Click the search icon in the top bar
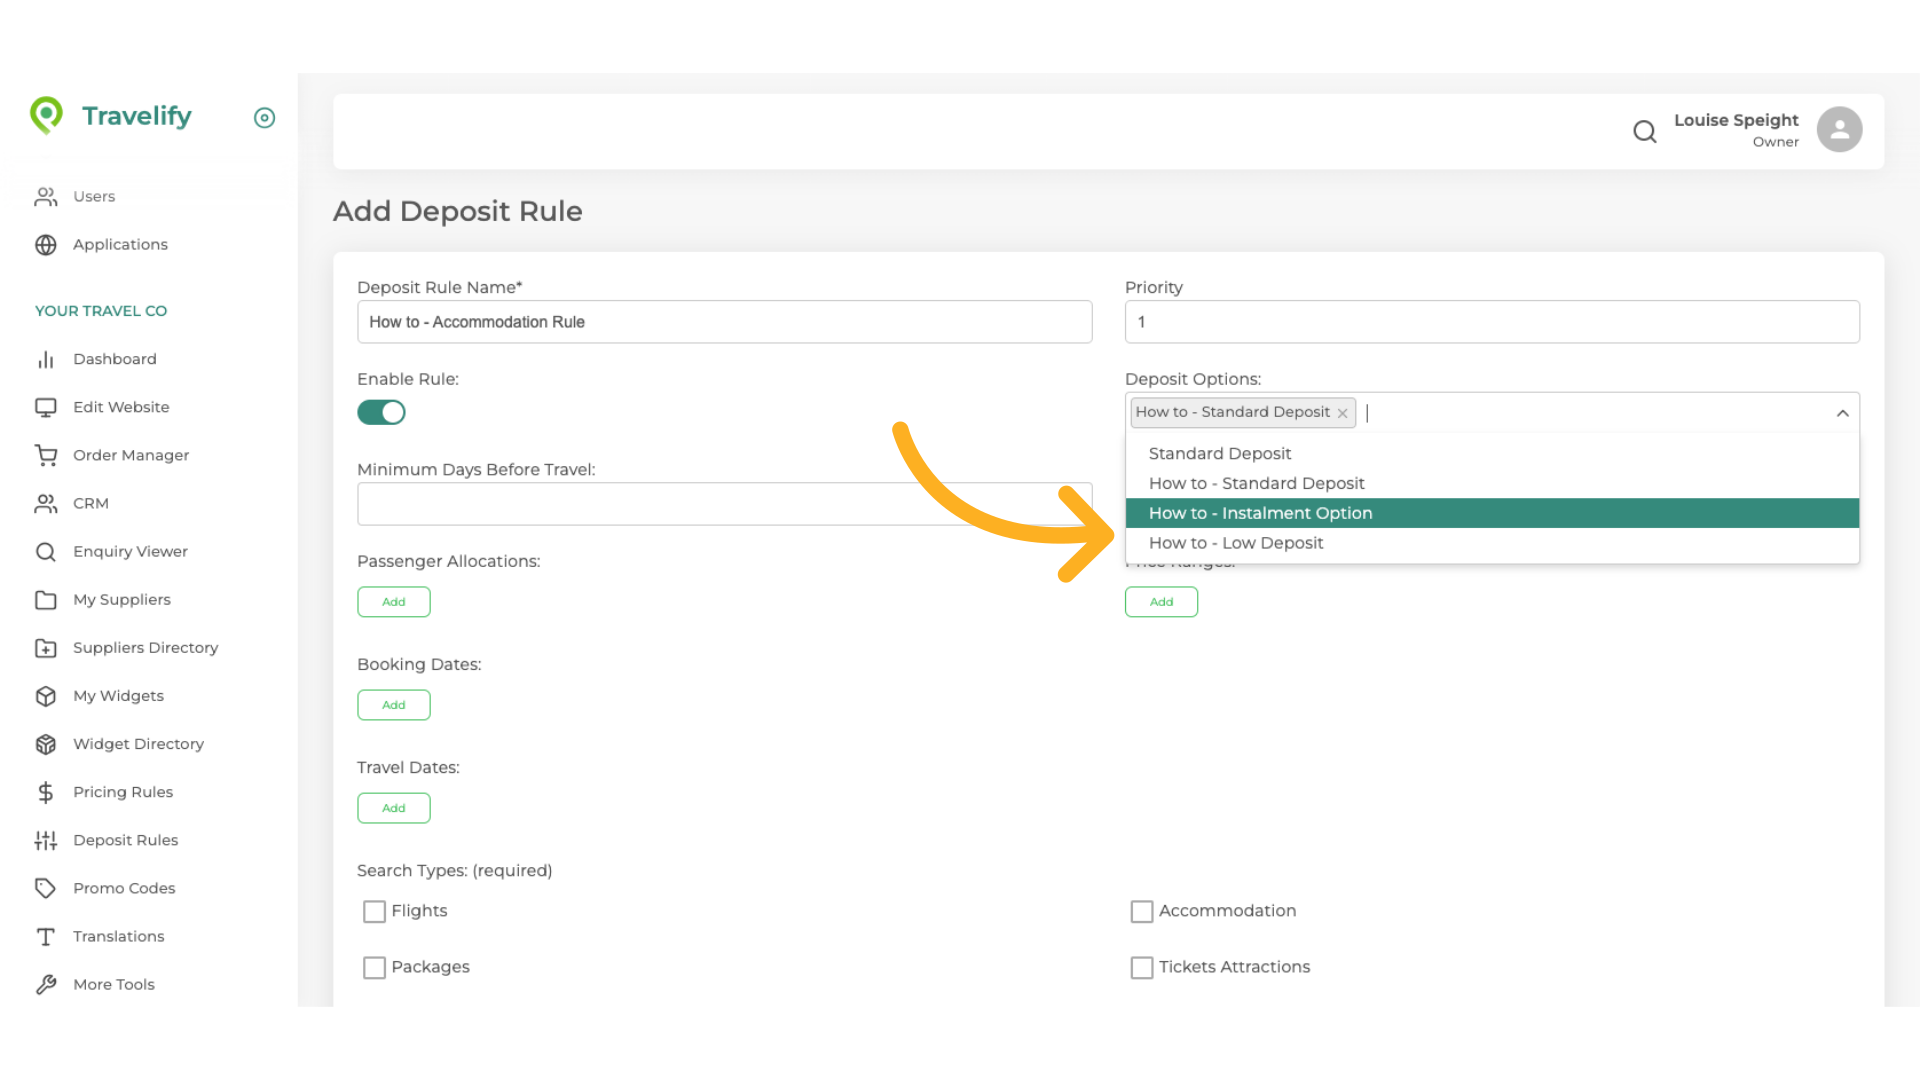 tap(1645, 131)
